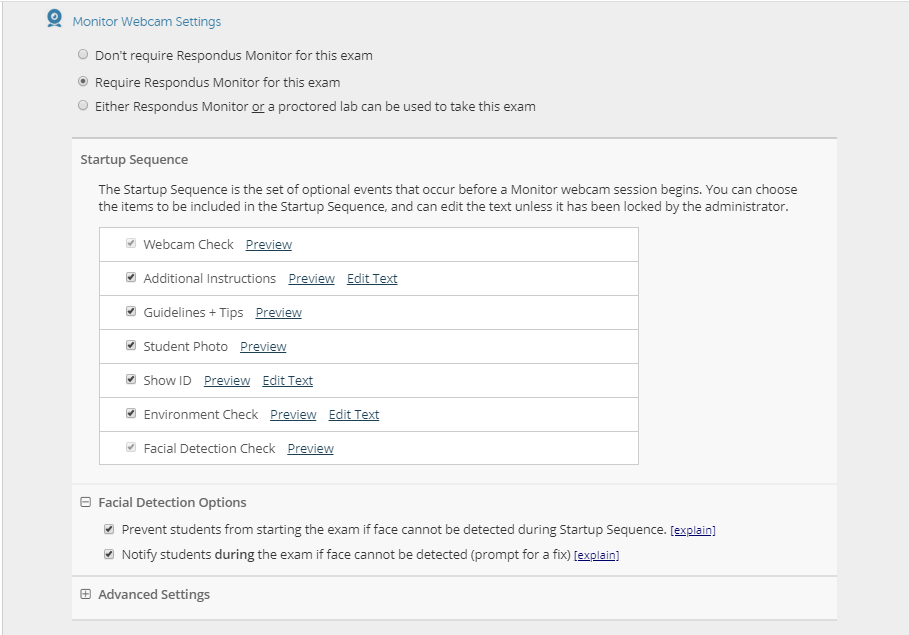This screenshot has width=909, height=635.
Task: Uncheck the Additional Instructions checkbox
Action: pos(131,277)
